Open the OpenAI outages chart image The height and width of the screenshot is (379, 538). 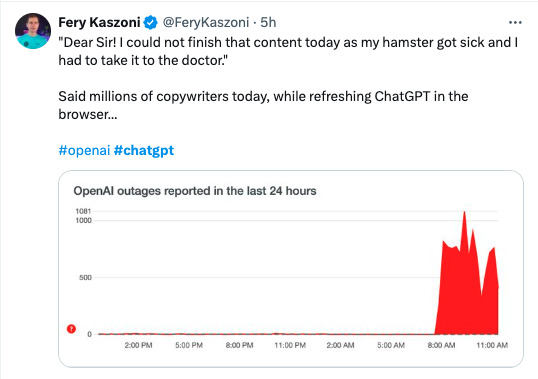291,269
